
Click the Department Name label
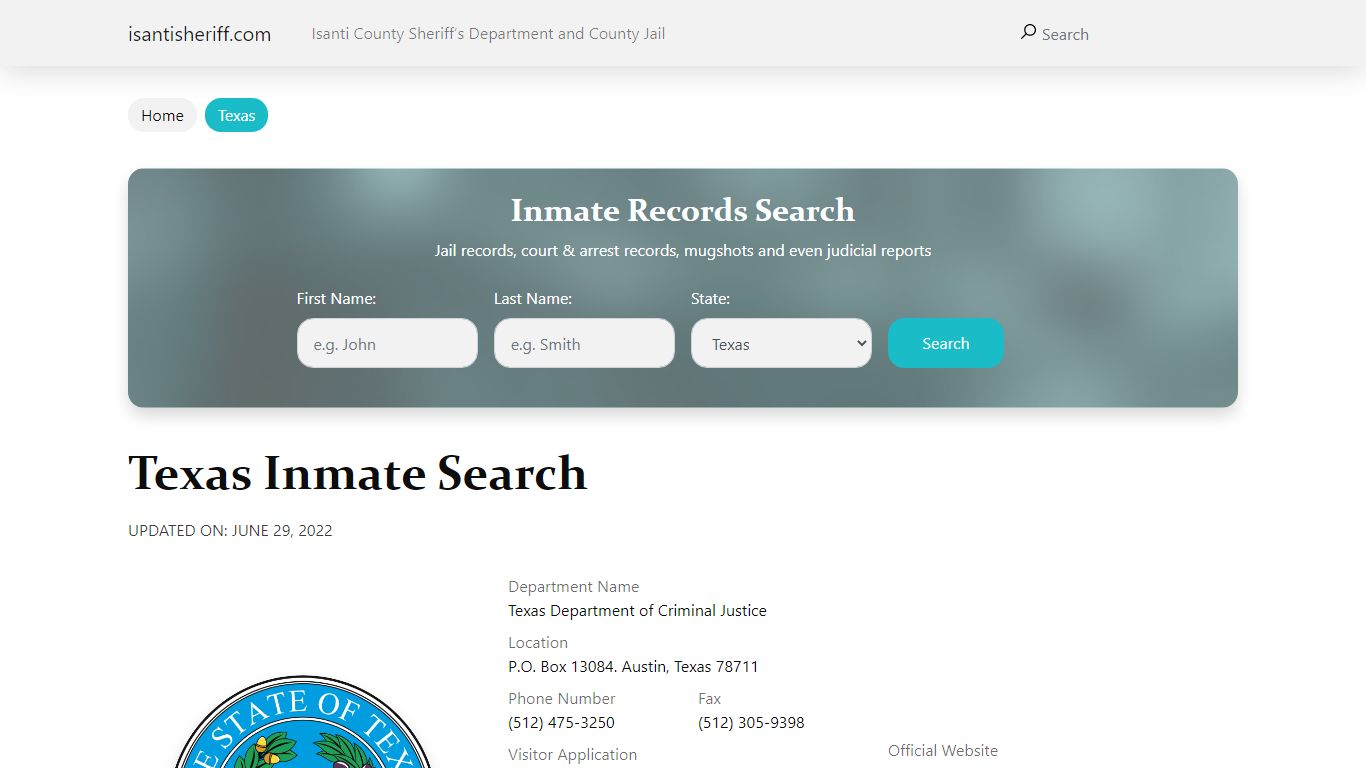click(x=573, y=586)
